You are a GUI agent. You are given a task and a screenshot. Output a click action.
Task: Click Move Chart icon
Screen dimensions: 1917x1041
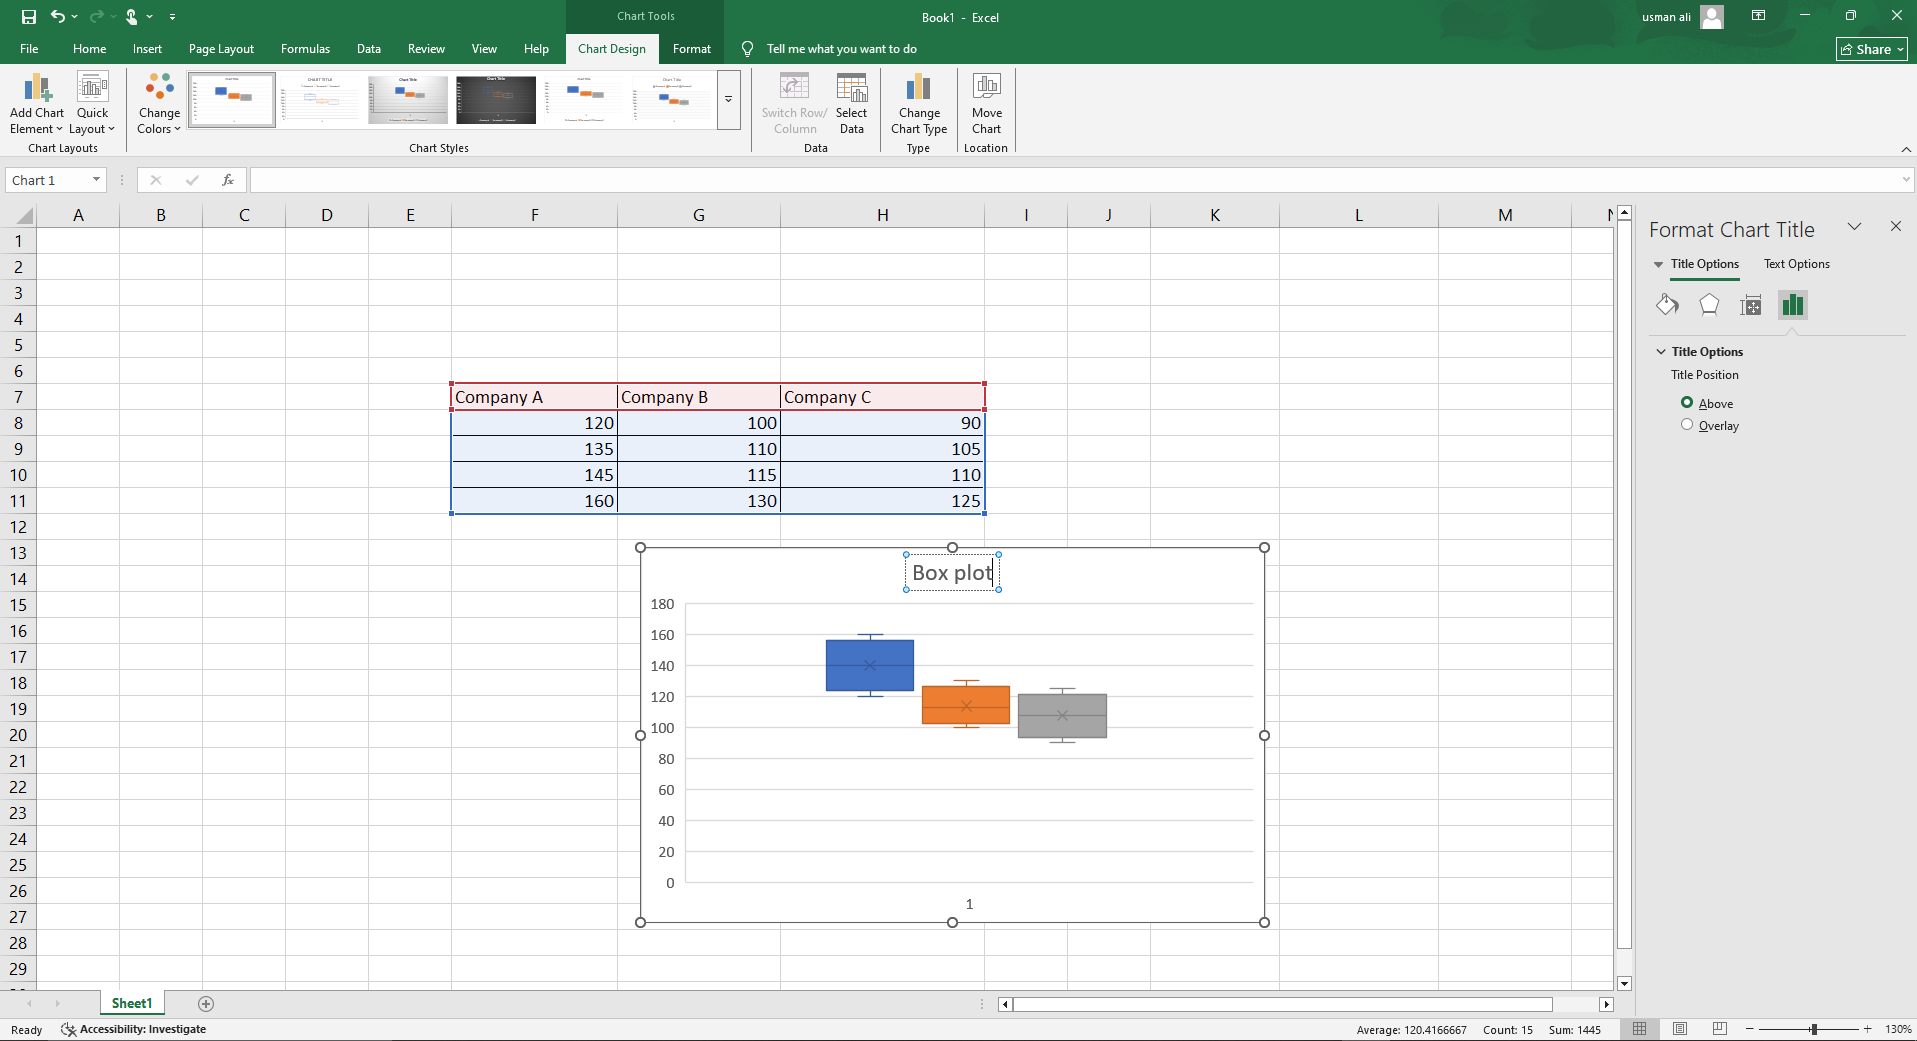point(987,104)
